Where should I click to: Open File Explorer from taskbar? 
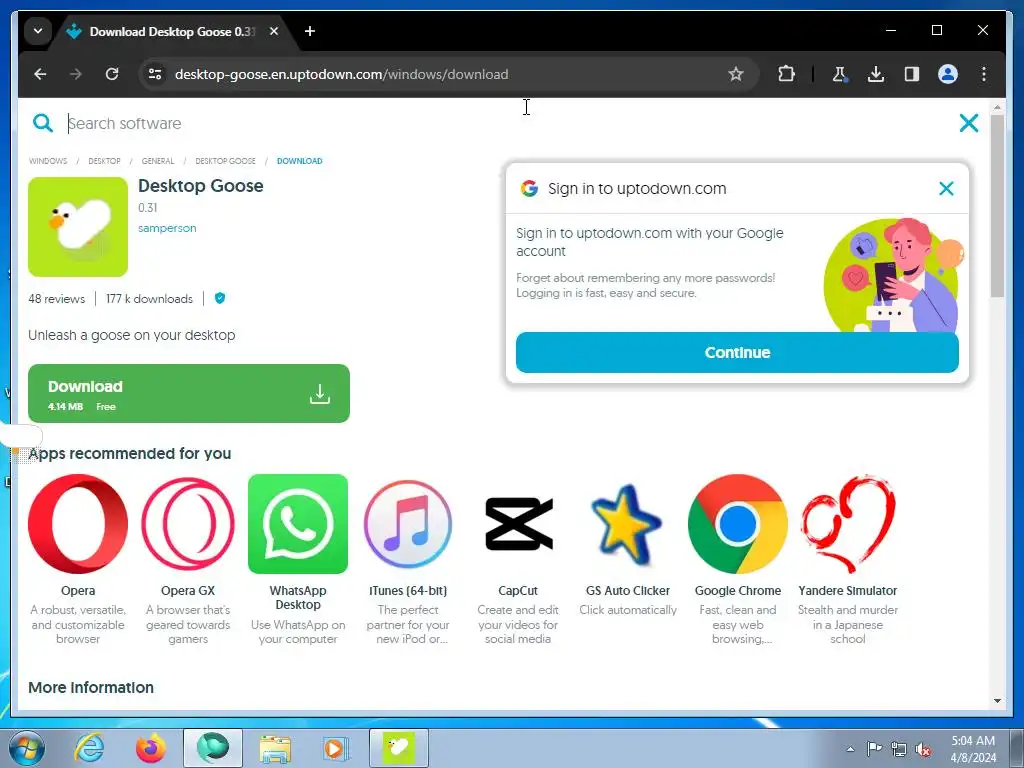pyautogui.click(x=275, y=748)
